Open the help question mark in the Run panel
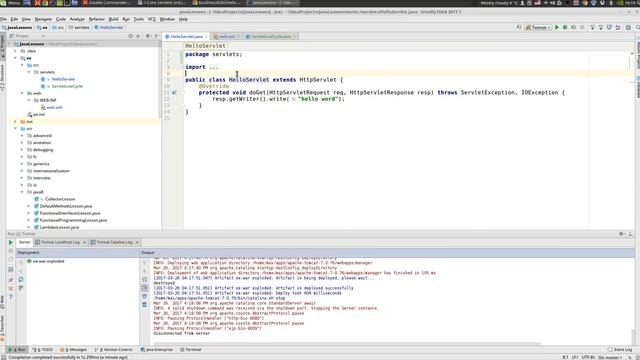 click(x=11, y=297)
